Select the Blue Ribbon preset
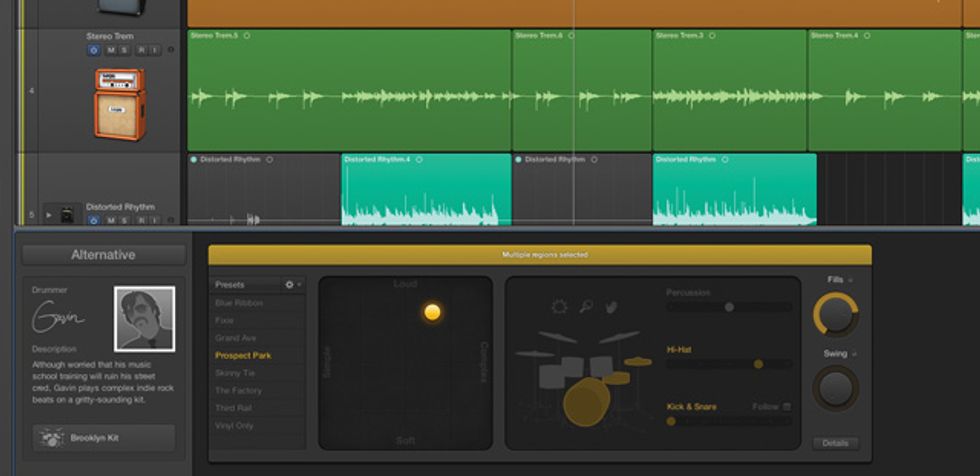 238,303
